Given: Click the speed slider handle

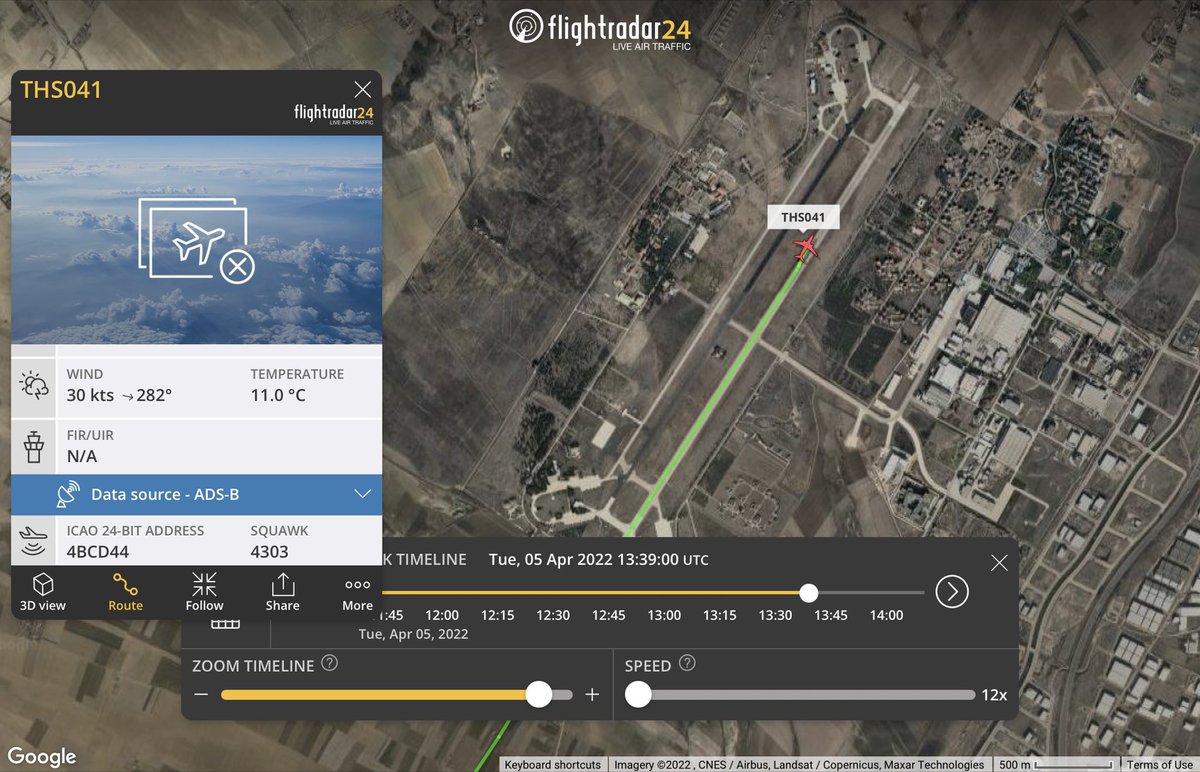Looking at the screenshot, I should pos(637,694).
